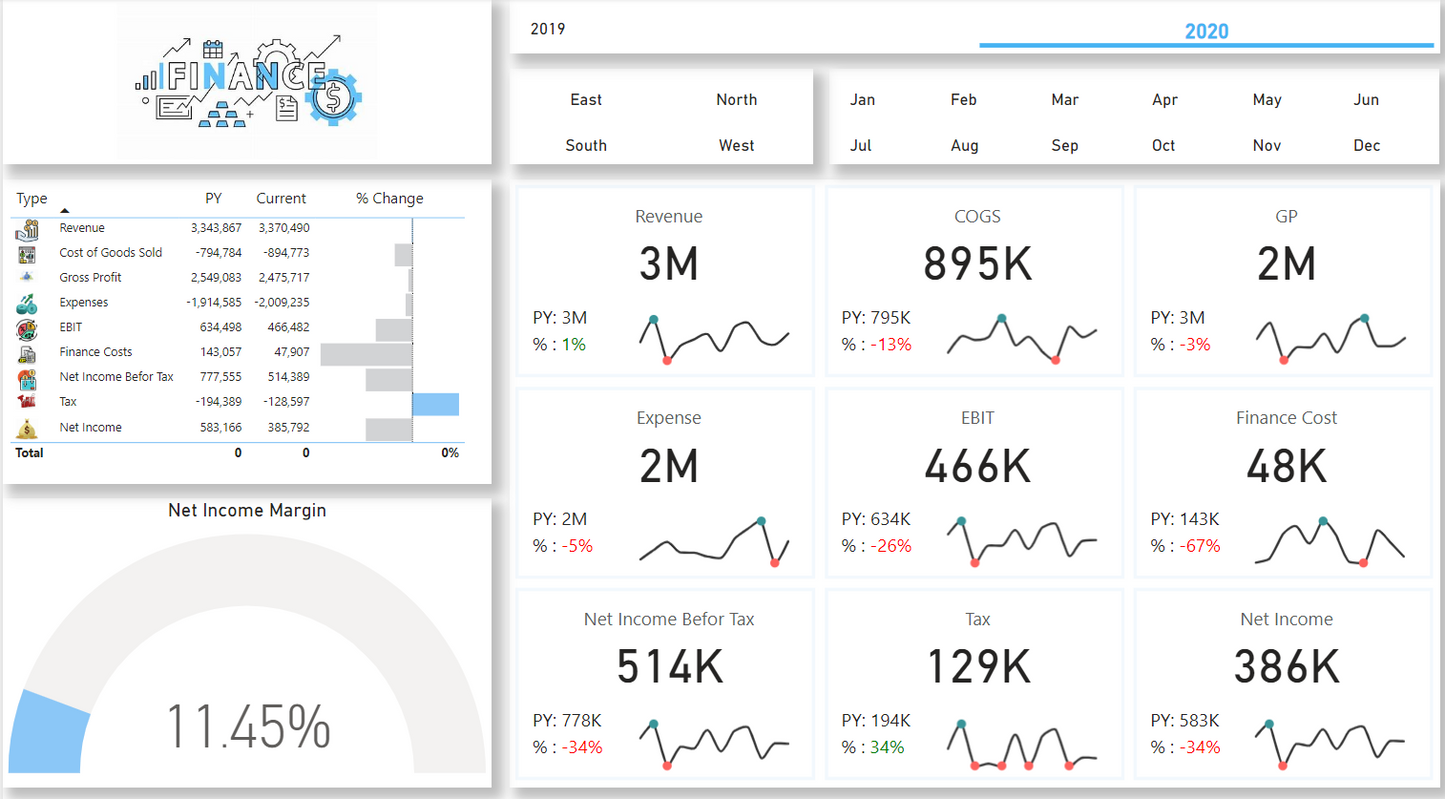The width and height of the screenshot is (1445, 799).
Task: Click the Finance Costs row icon
Action: (x=27, y=353)
